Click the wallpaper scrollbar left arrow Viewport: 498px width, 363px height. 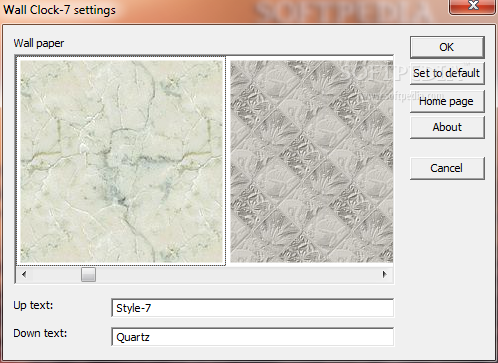point(24,275)
